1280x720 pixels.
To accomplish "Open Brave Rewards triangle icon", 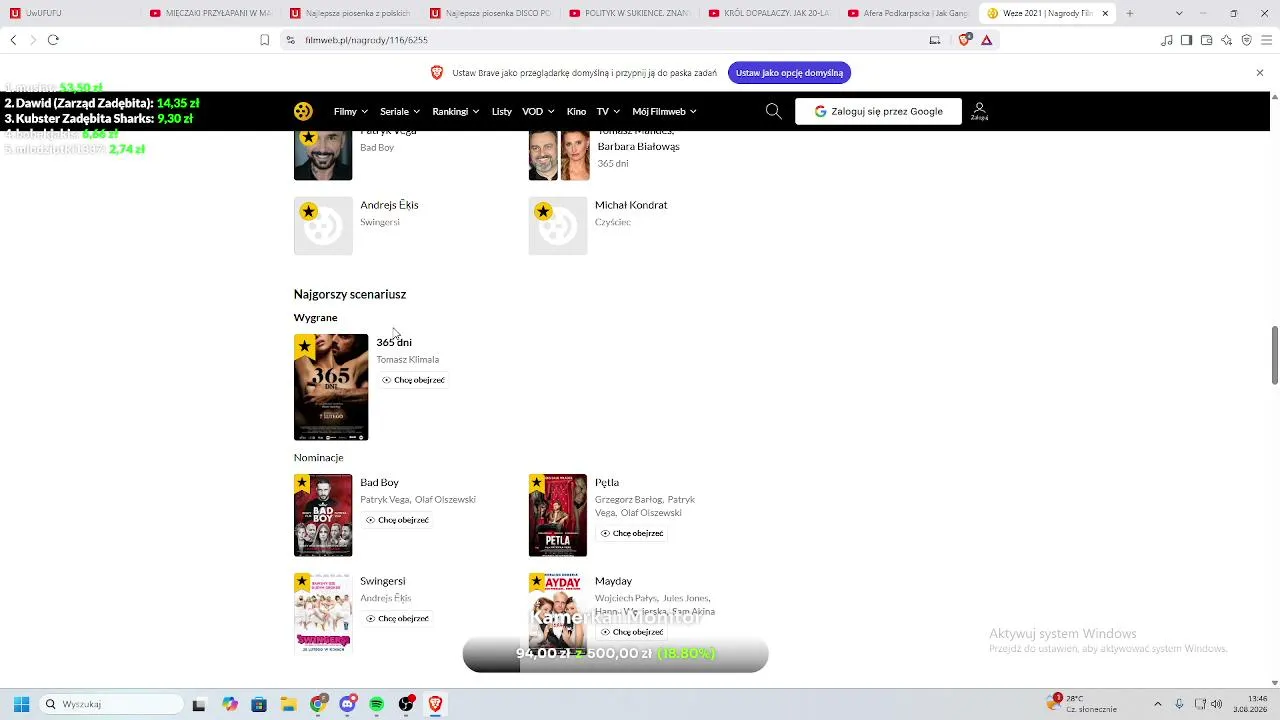I will (986, 40).
